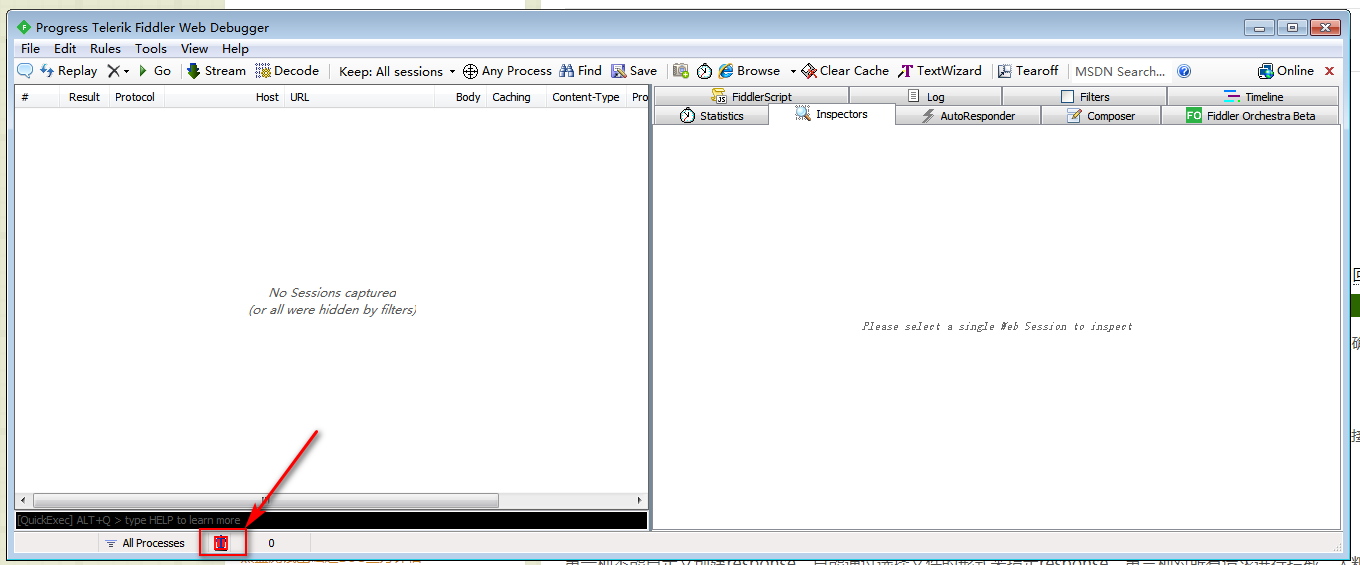Select the Any Process target picker

(507, 71)
